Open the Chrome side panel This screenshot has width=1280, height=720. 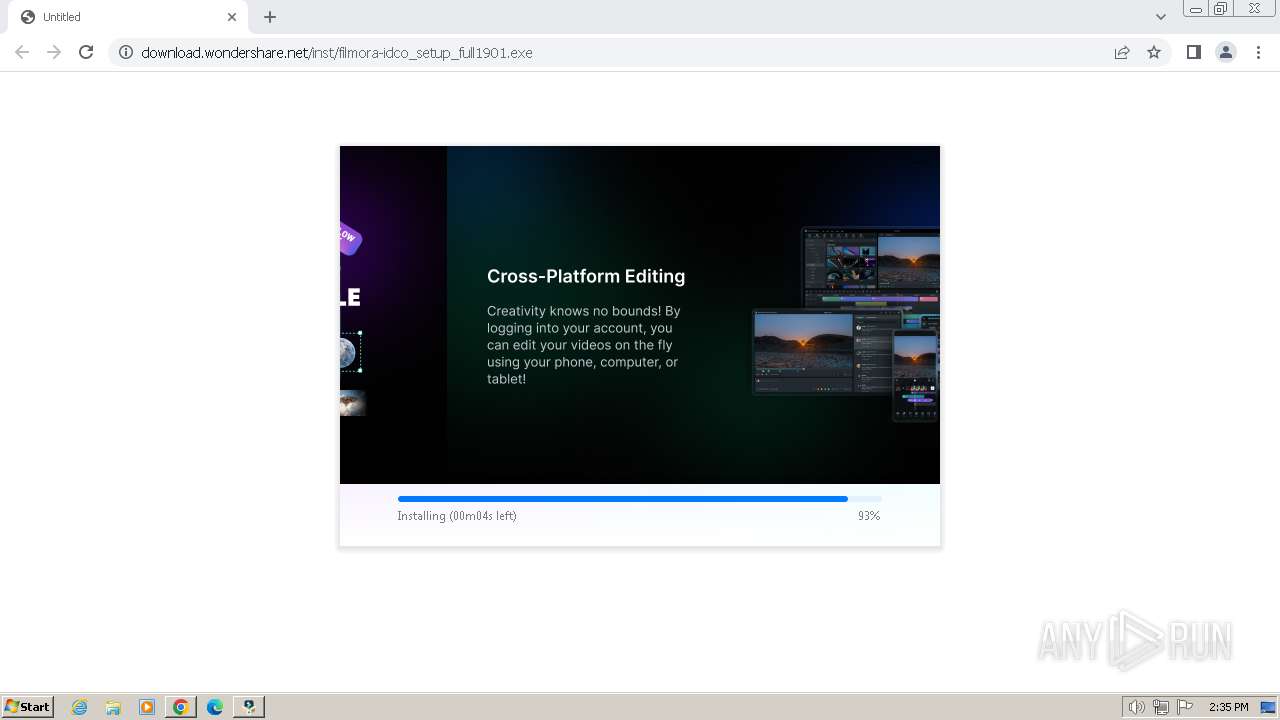(1193, 52)
